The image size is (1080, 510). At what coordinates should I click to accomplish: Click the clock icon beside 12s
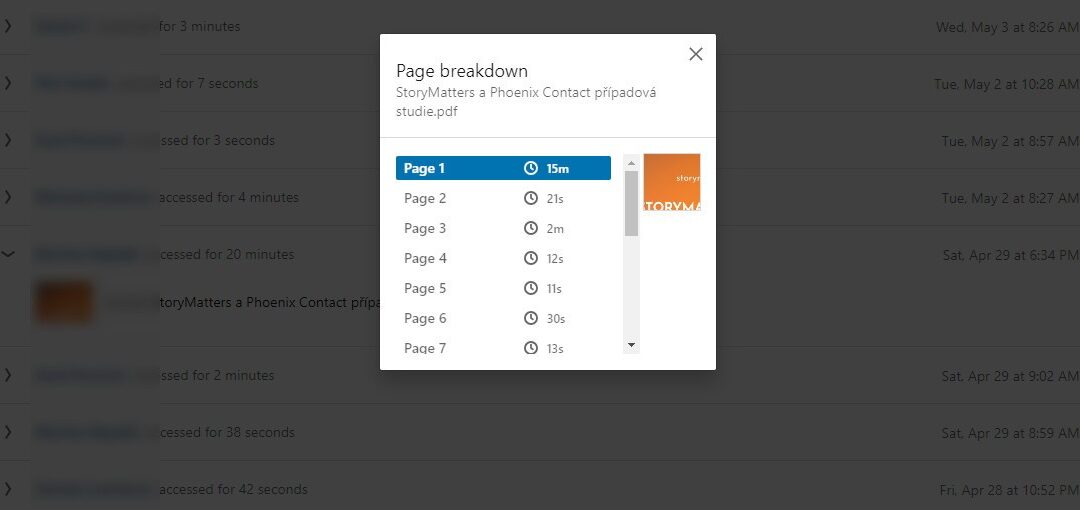(x=530, y=258)
